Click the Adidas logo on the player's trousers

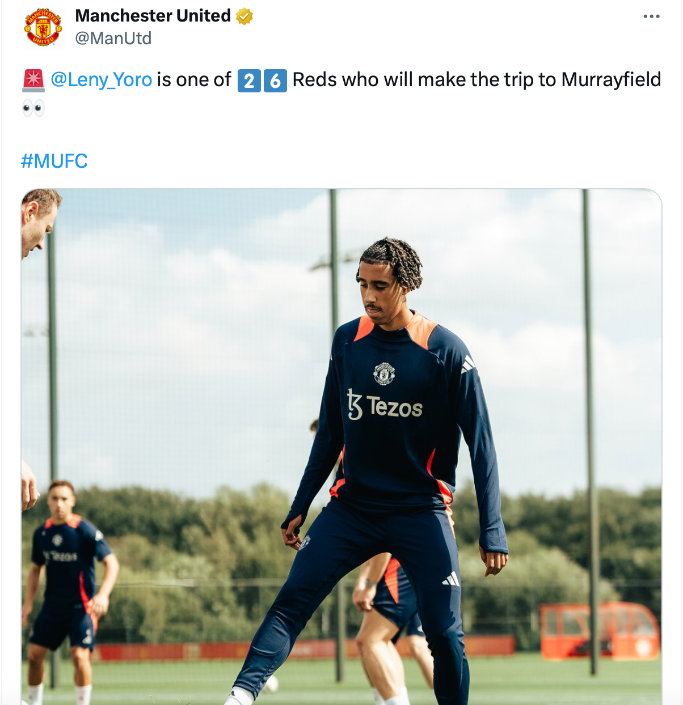coord(451,579)
